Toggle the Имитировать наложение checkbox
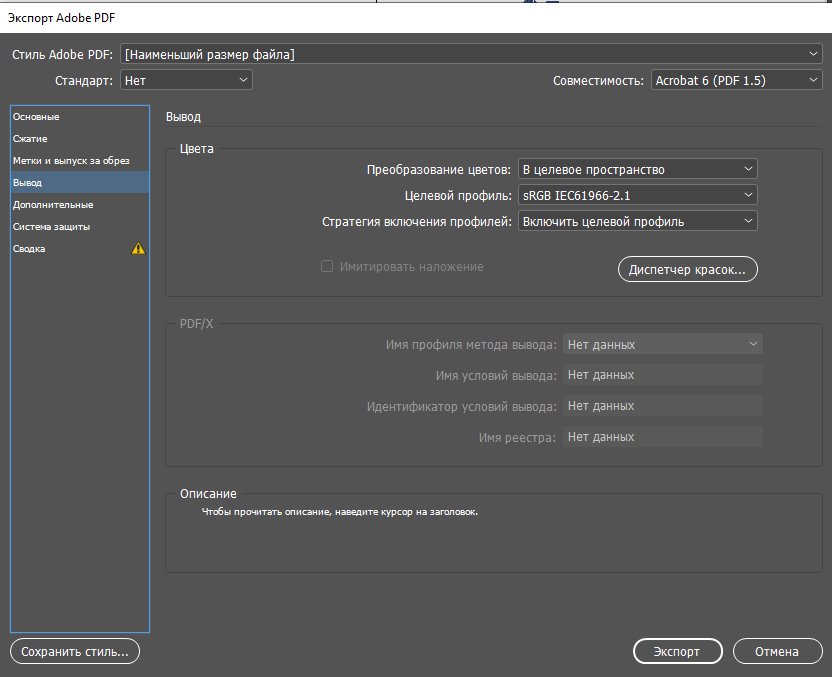Screen dimensions: 832x677 pyautogui.click(x=326, y=267)
